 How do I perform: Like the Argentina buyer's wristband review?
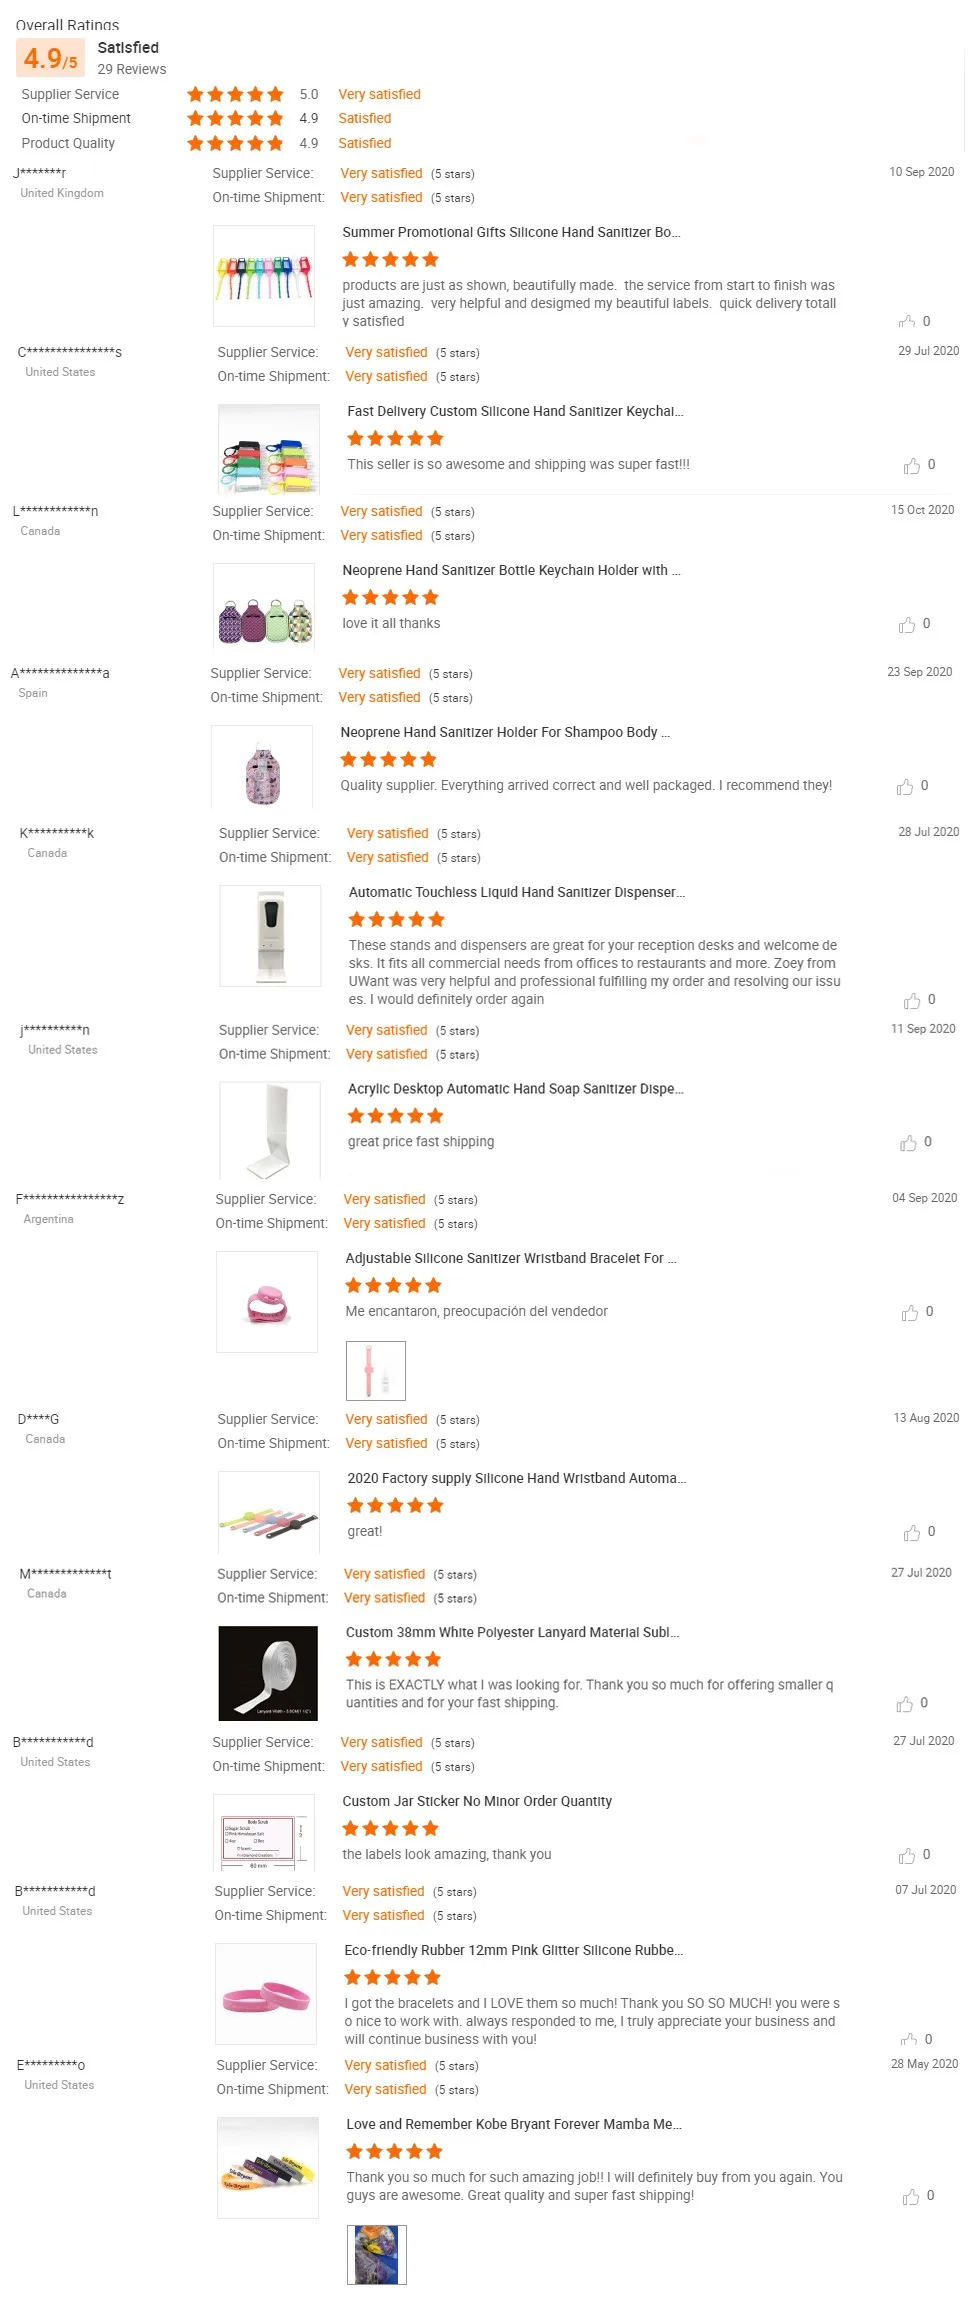click(x=910, y=1313)
